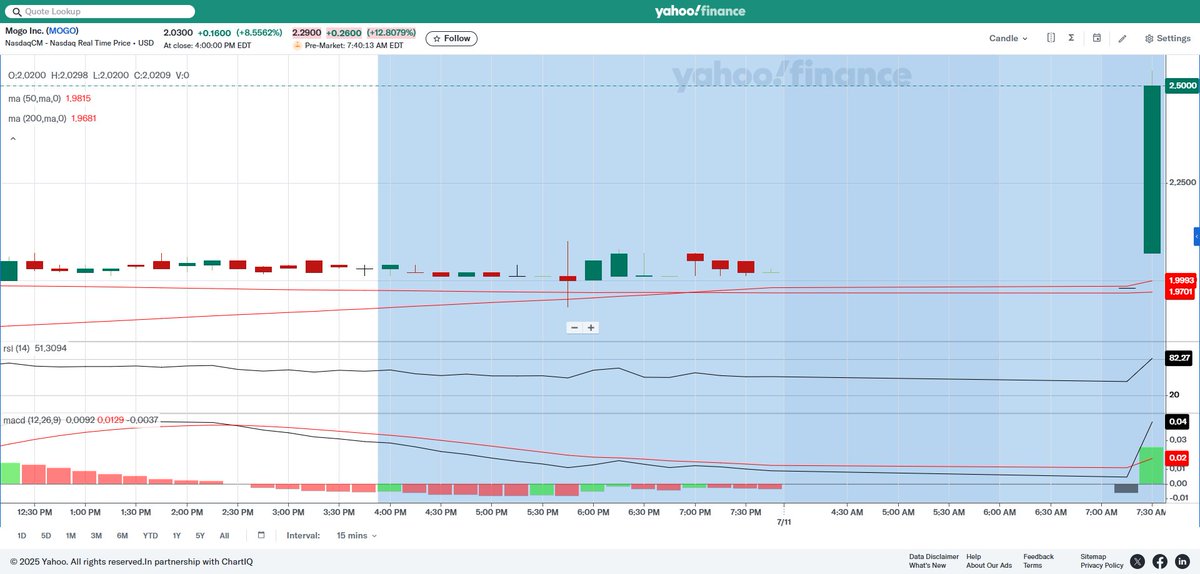Open the Privacy Policy link
Viewport: 1200px width, 574px height.
point(1102,565)
